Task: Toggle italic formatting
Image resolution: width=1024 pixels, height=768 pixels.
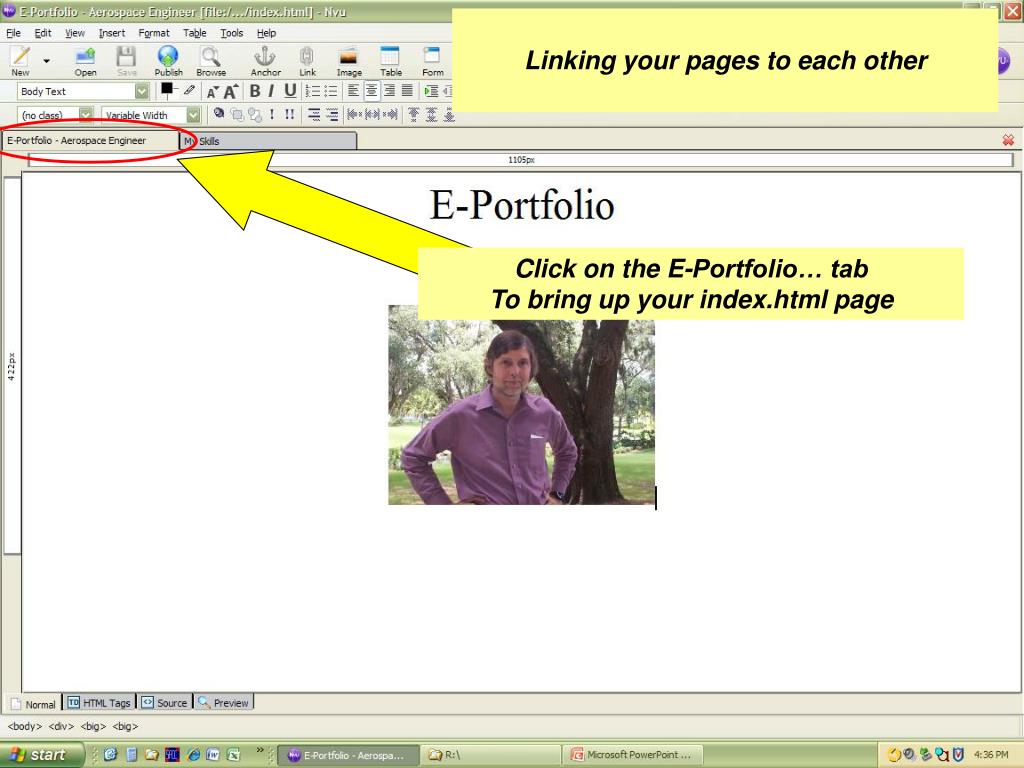Action: (x=271, y=91)
